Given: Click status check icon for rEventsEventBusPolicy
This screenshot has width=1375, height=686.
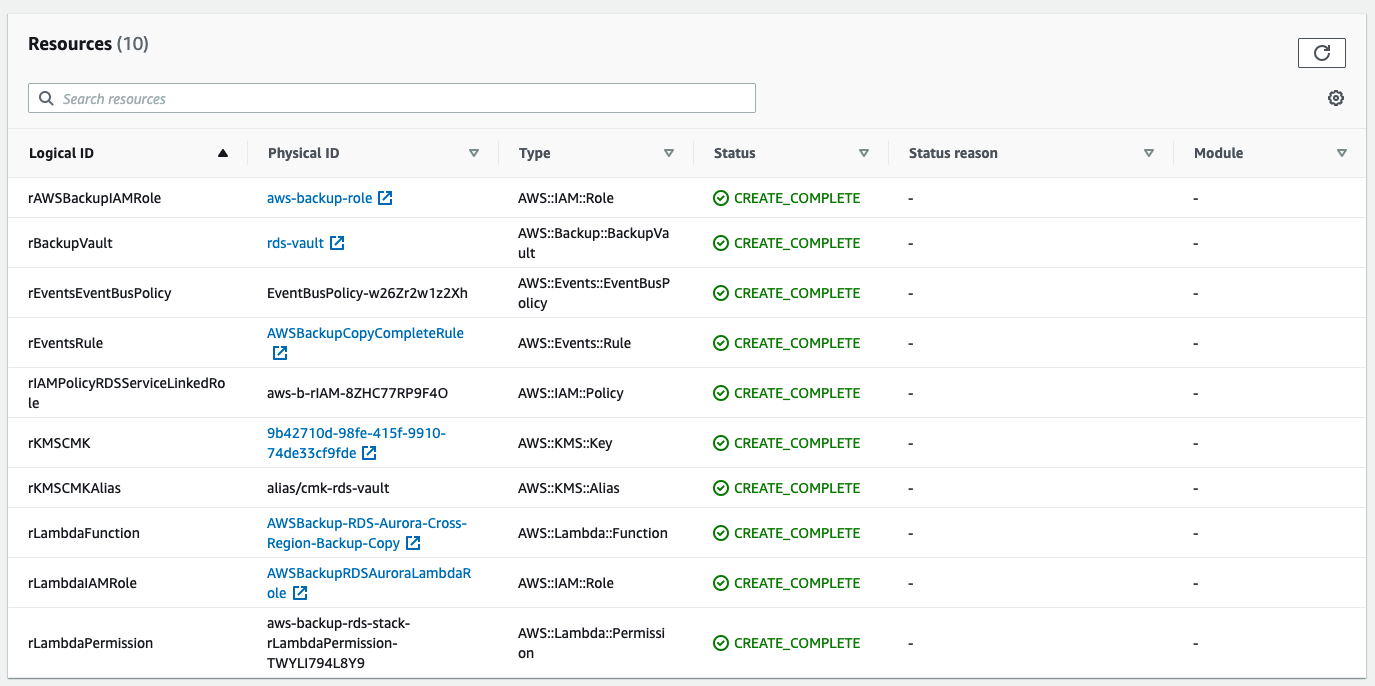Looking at the screenshot, I should (721, 293).
